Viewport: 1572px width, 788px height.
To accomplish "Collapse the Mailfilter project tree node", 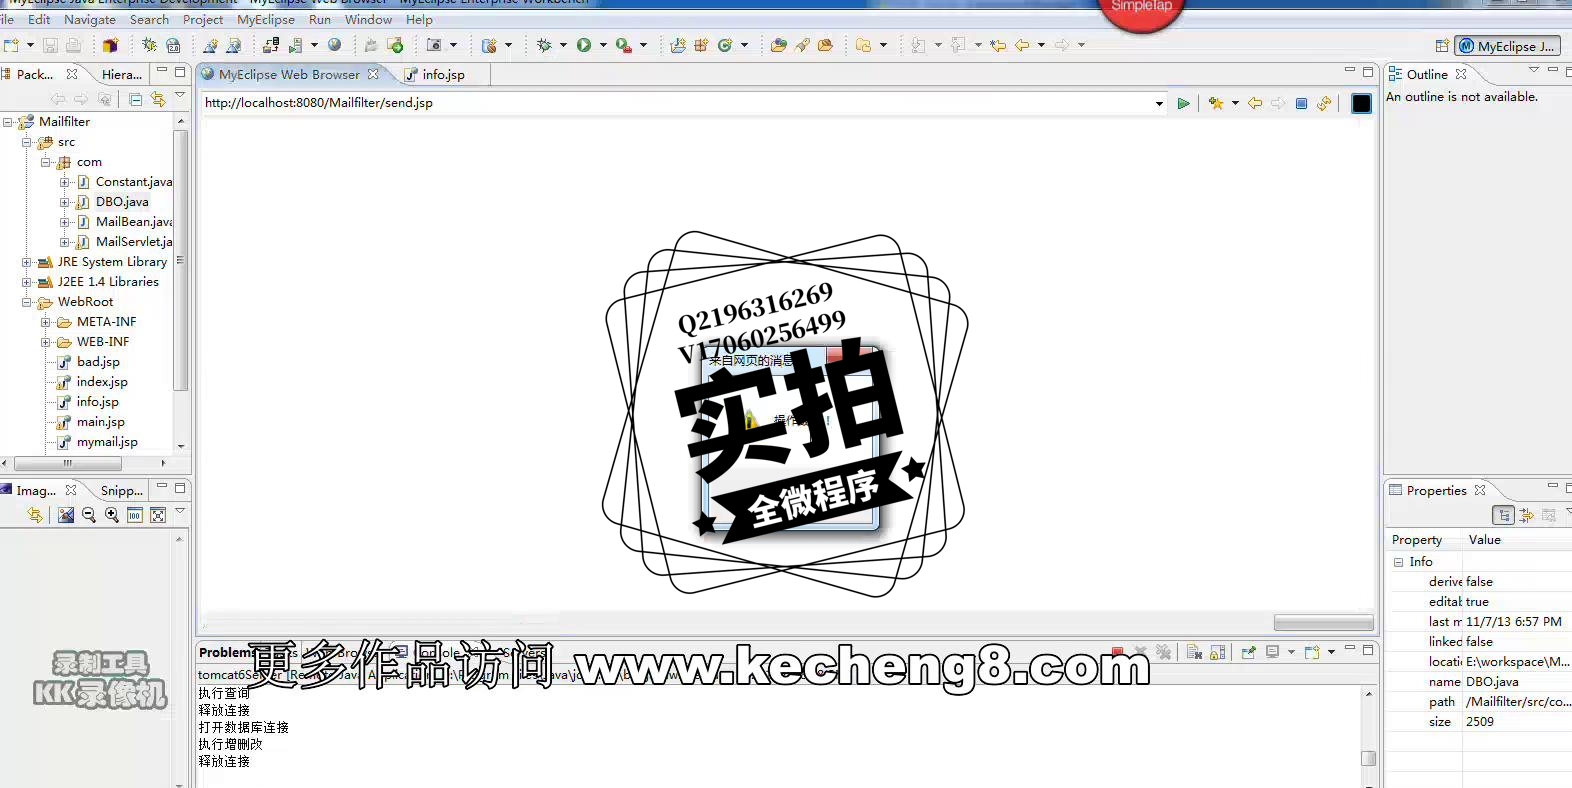I will coord(8,122).
